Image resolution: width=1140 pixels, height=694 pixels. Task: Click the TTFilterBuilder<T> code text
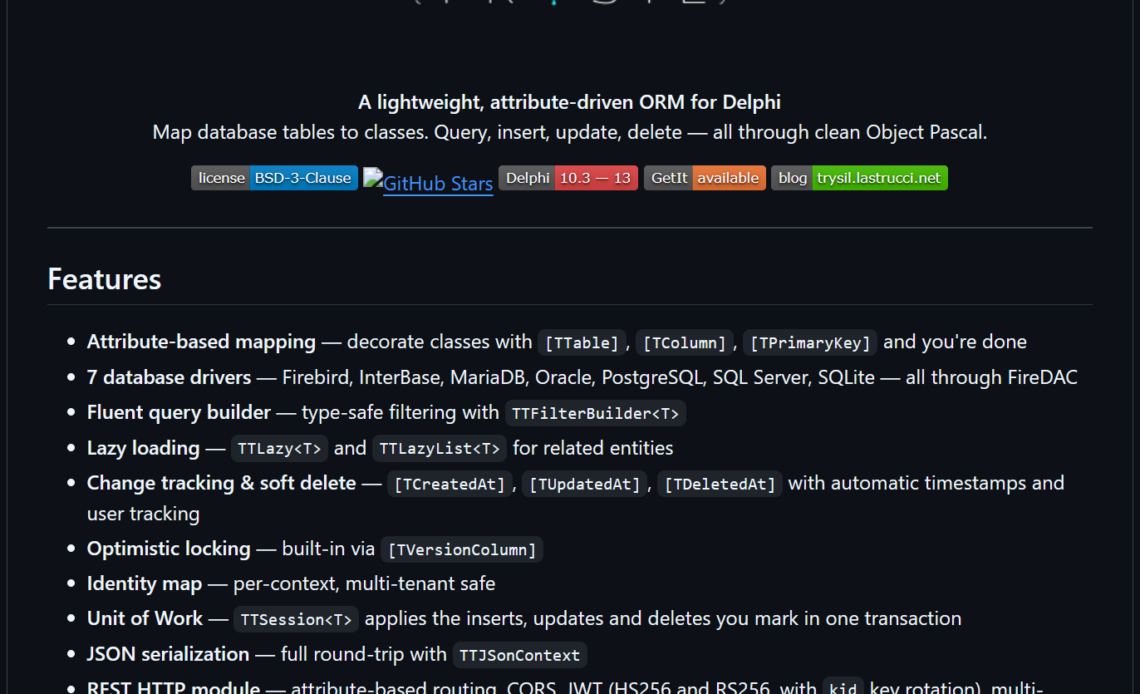[x=595, y=413]
